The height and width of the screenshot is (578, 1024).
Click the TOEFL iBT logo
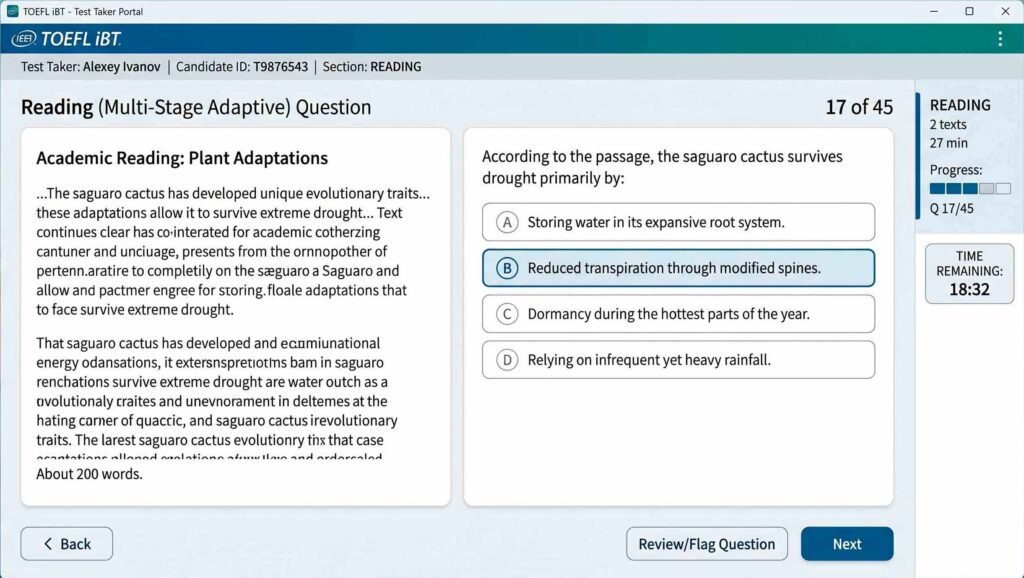click(66, 39)
